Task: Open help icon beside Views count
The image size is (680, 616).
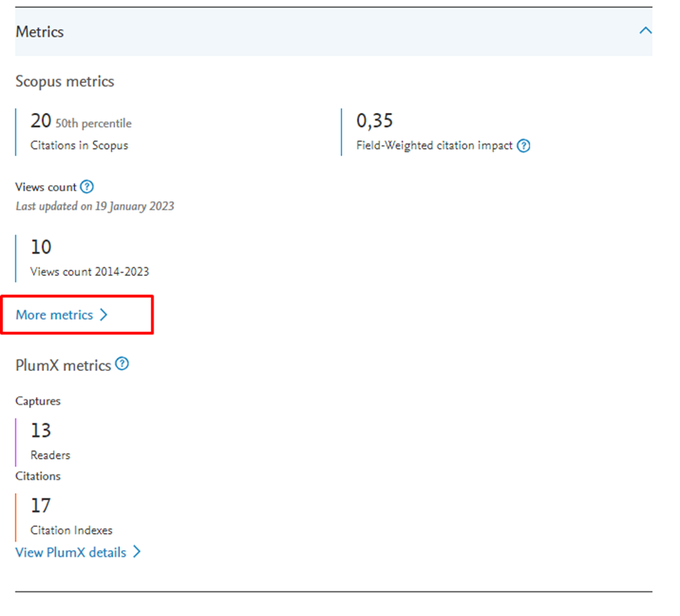Action: (87, 187)
